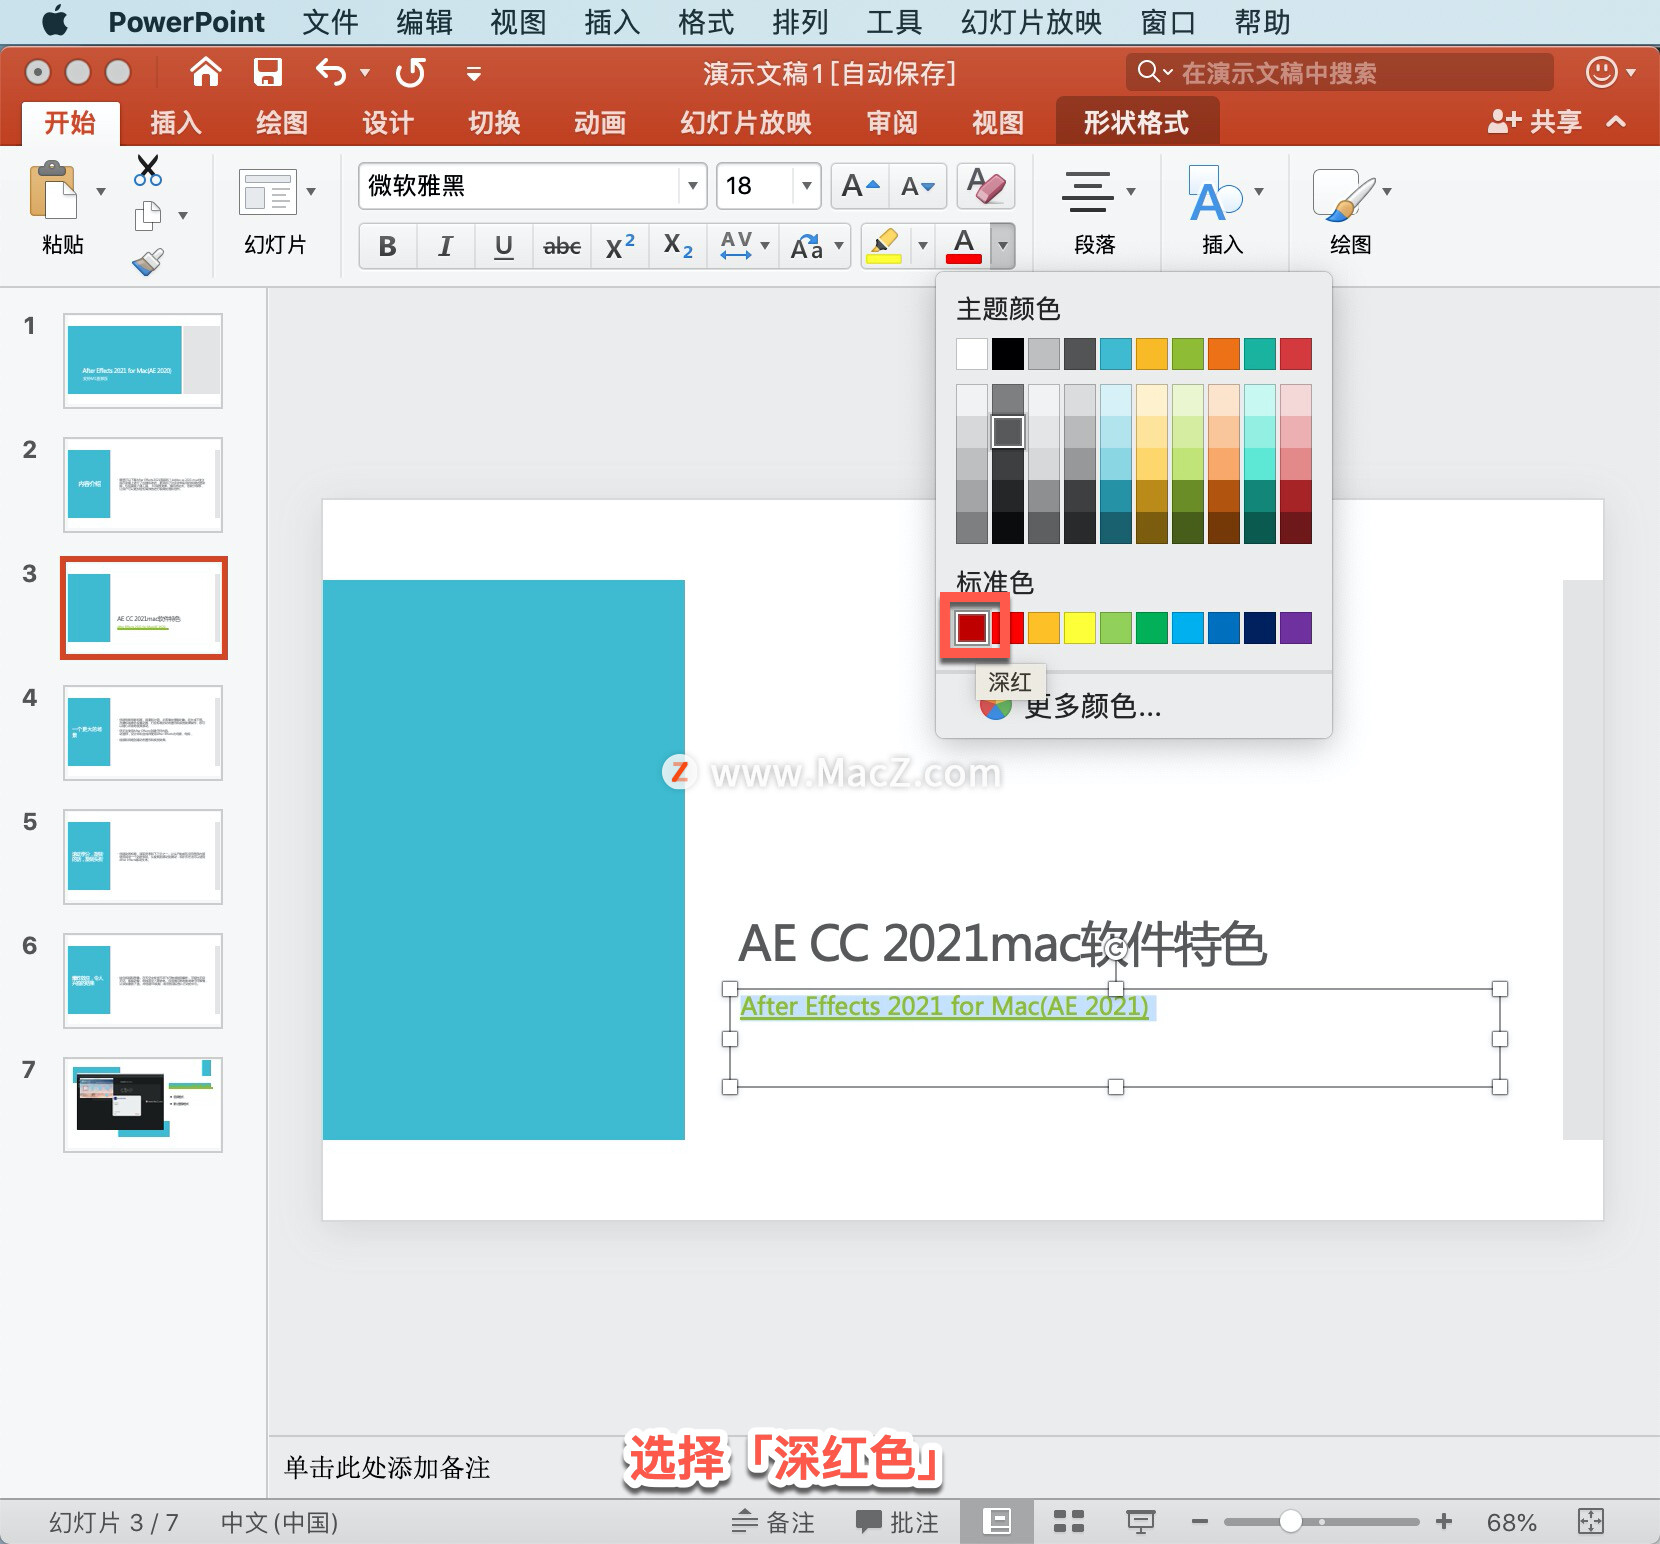This screenshot has height=1544, width=1660.
Task: Switch to the 插入 ribbon tab
Action: [x=176, y=122]
